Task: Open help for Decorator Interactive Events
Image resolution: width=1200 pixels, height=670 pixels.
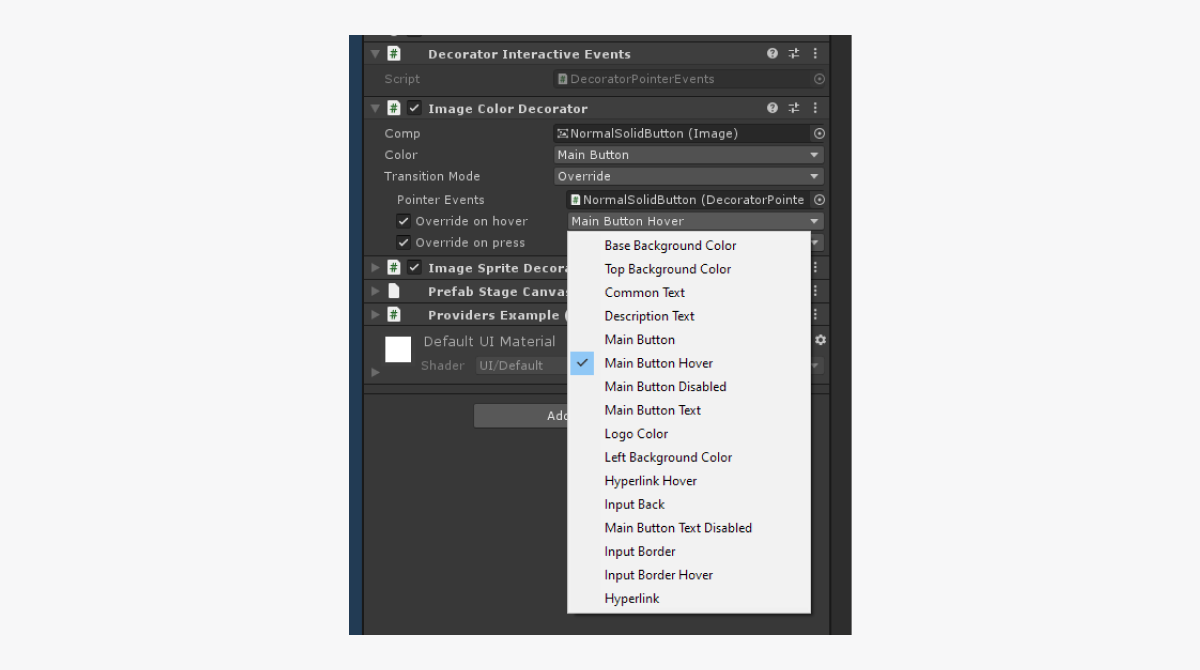Action: point(772,54)
